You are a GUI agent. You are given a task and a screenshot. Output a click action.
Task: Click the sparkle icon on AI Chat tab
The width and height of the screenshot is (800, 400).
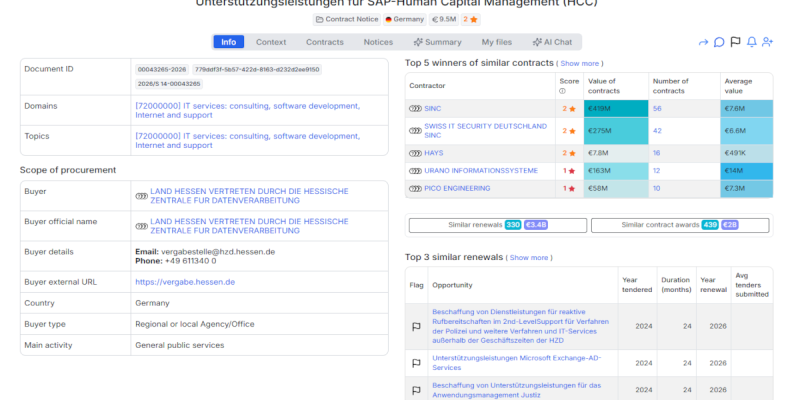pos(537,42)
